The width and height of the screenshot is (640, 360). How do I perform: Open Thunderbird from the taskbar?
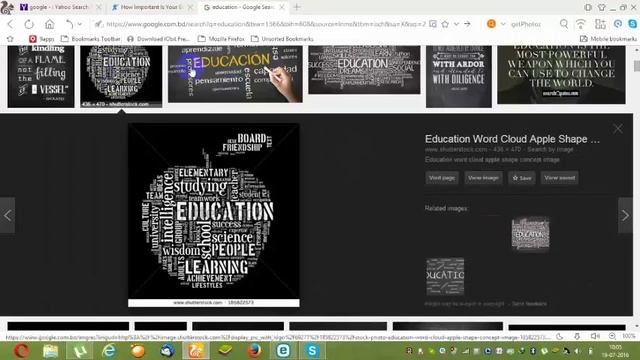point(167,351)
